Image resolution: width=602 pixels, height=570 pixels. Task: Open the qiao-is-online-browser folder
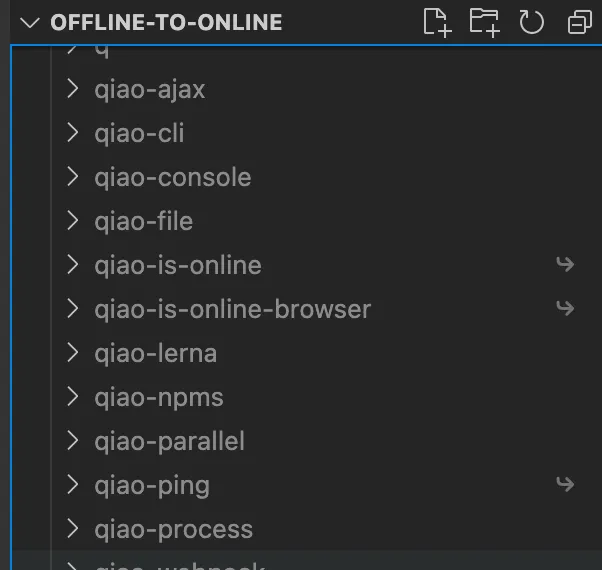(x=232, y=309)
